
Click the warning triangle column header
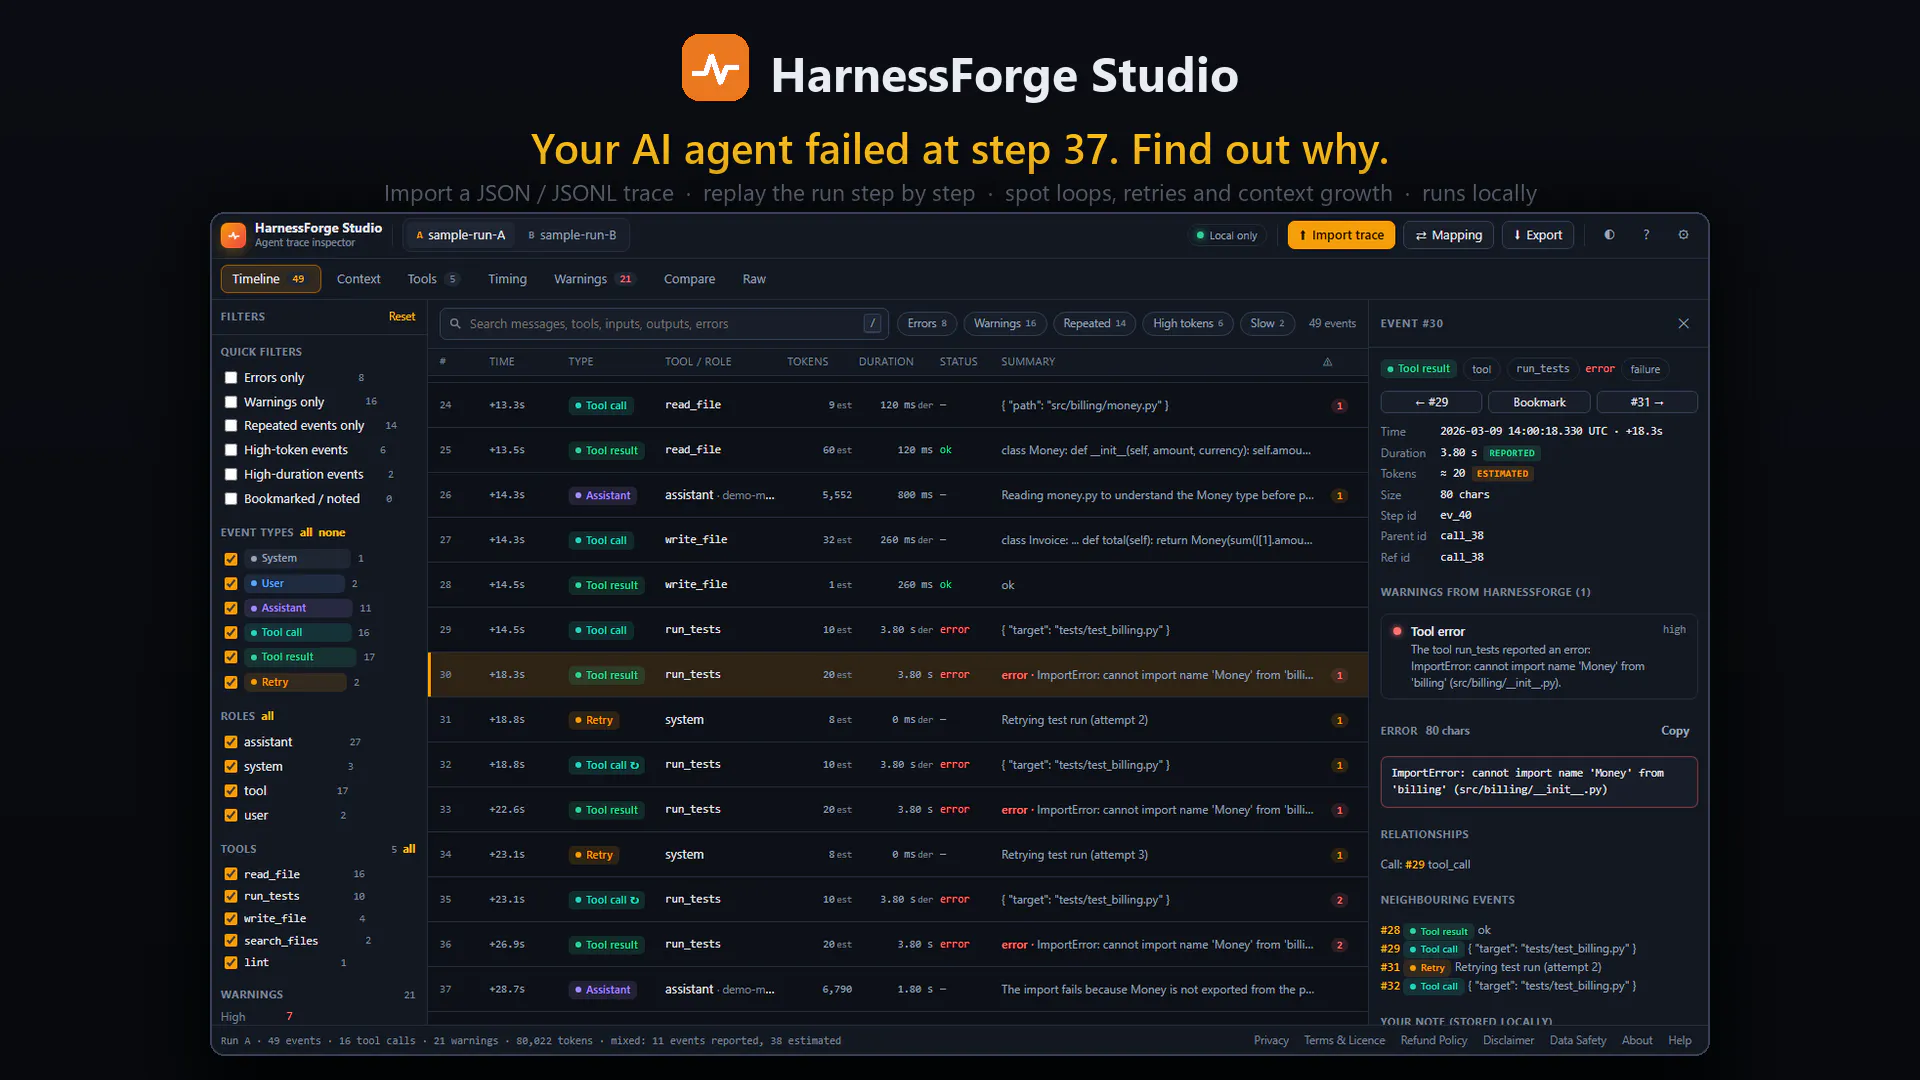(x=1327, y=362)
